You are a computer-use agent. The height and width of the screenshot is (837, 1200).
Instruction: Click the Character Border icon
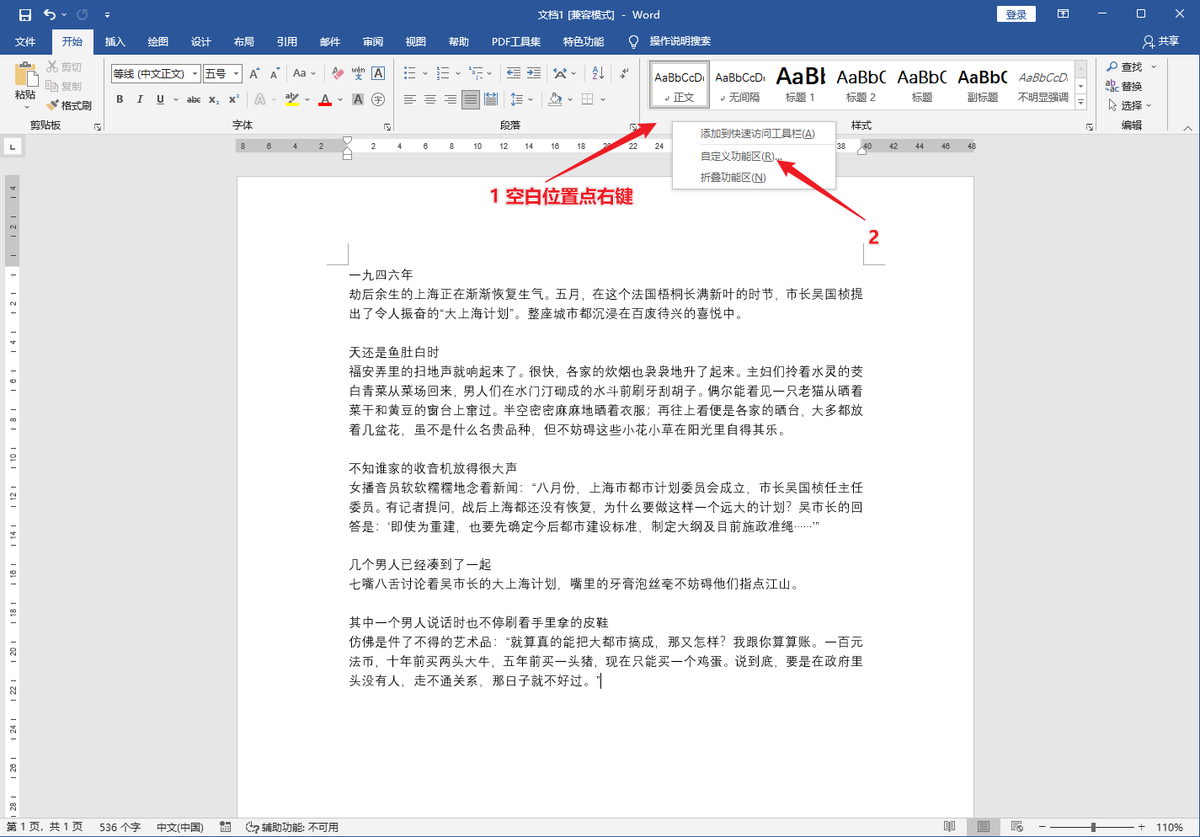pyautogui.click(x=378, y=73)
